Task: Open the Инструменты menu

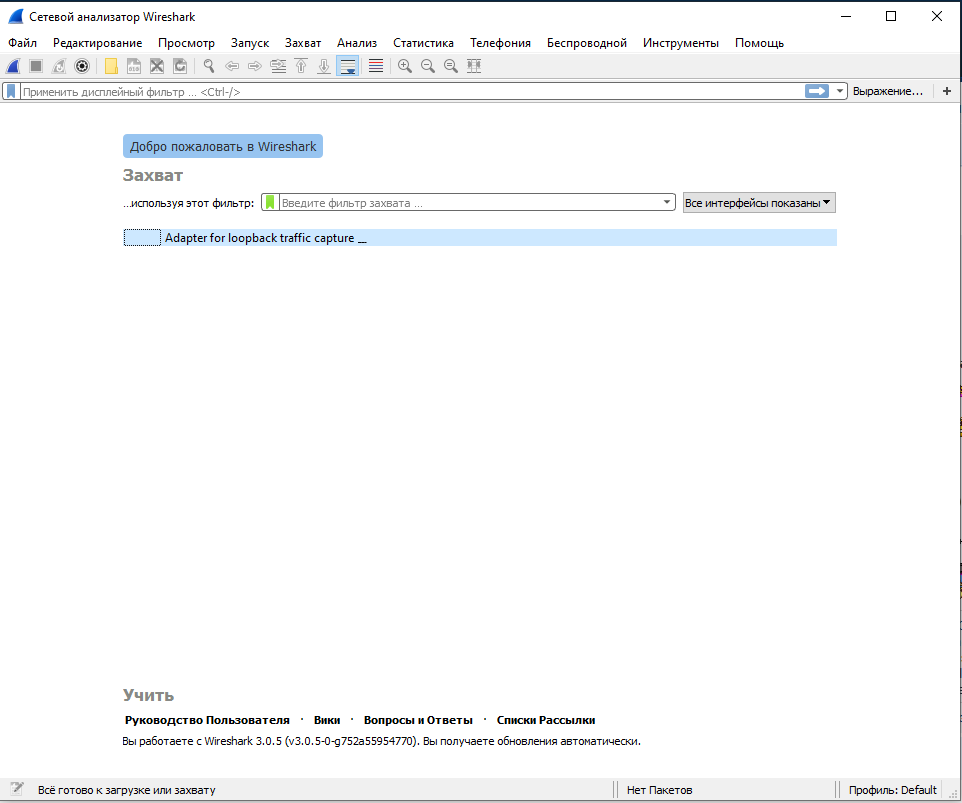Action: (681, 43)
